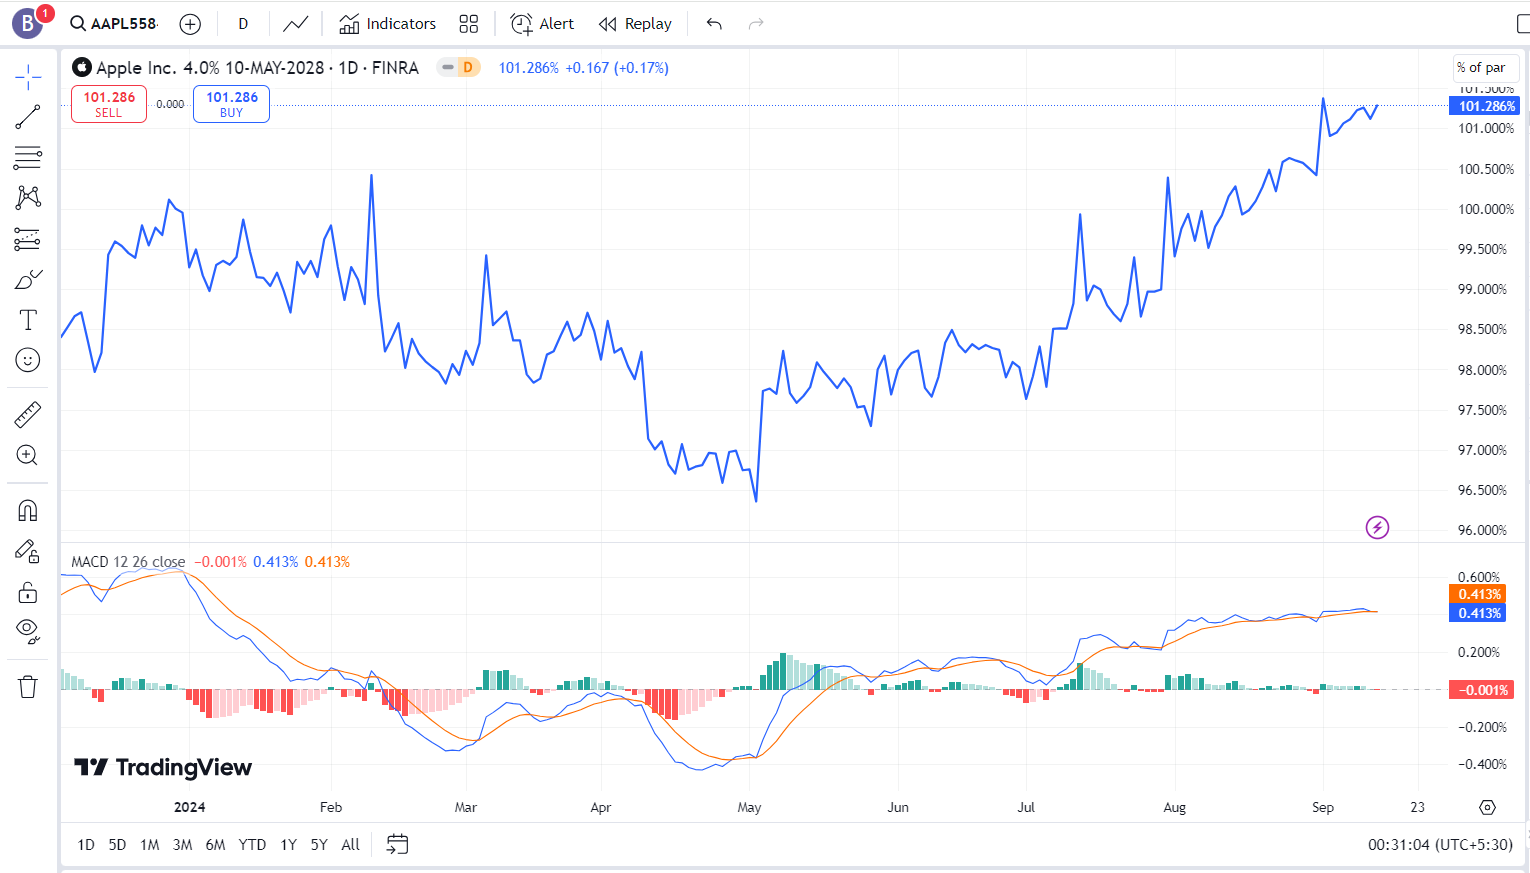
Task: Open the user profile avatar menu
Action: click(28, 22)
